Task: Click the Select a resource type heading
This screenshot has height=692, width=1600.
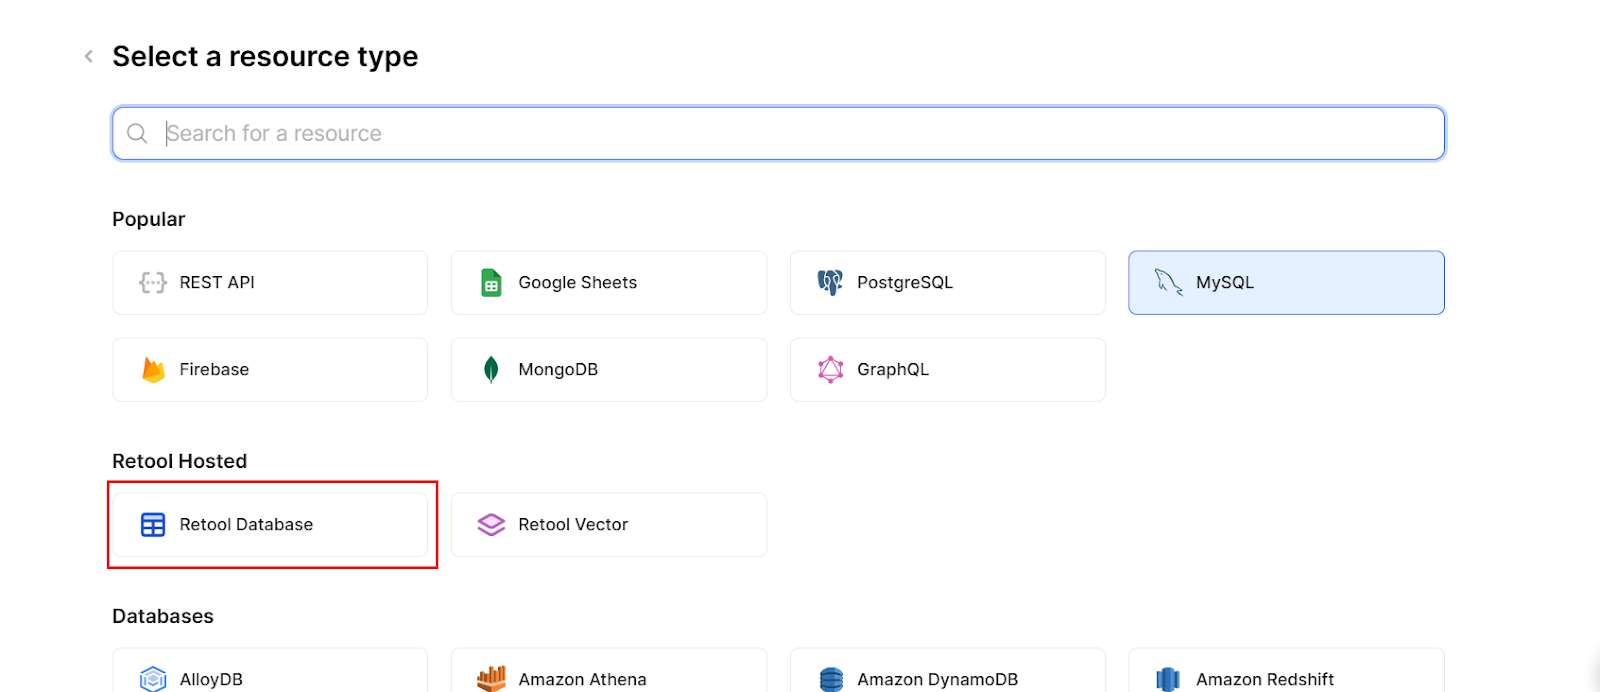Action: [x=265, y=57]
